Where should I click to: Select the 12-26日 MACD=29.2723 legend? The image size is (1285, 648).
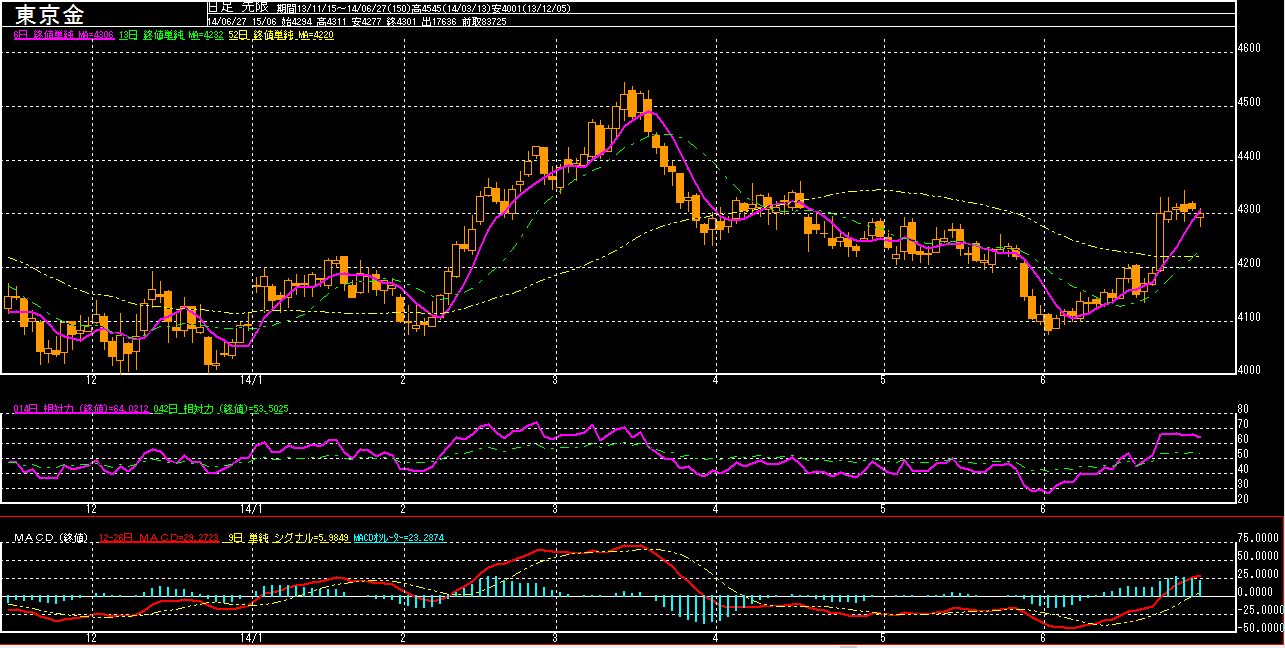(159, 538)
